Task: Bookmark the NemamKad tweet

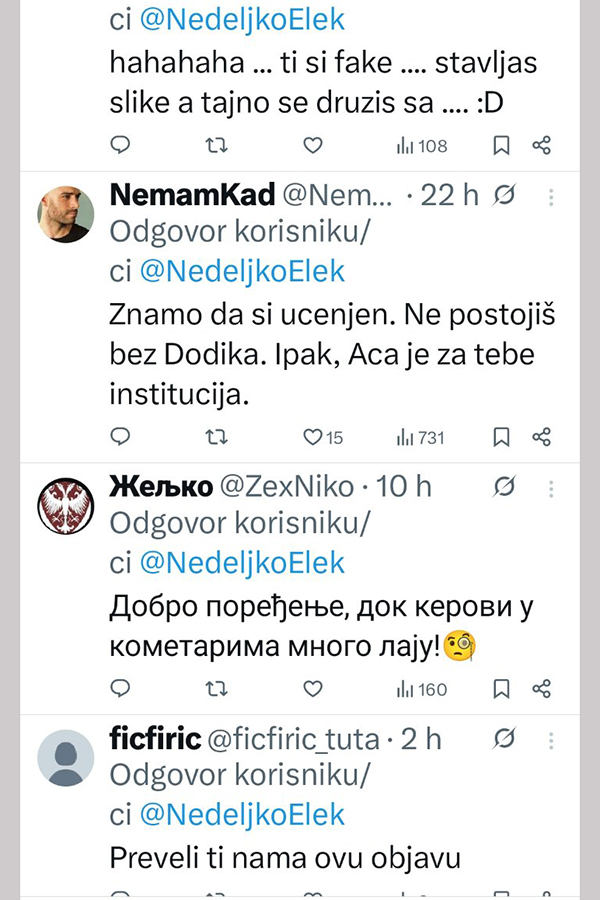Action: (x=502, y=437)
